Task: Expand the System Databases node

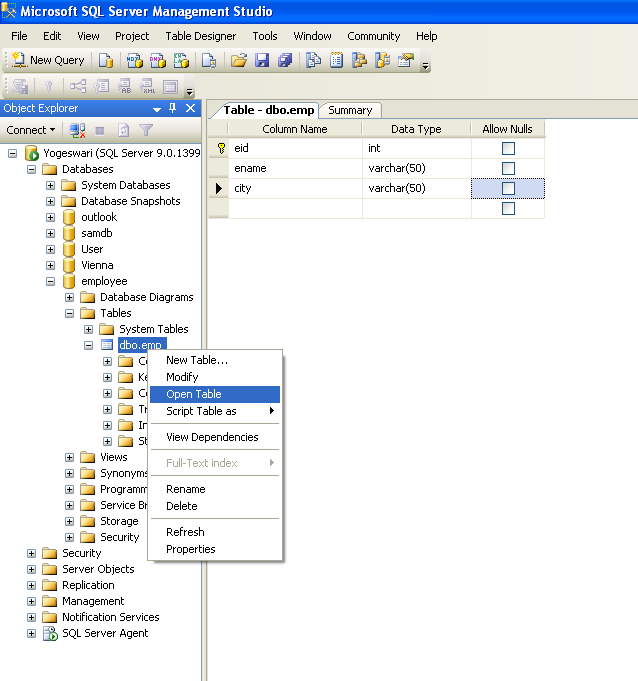Action: [50, 185]
